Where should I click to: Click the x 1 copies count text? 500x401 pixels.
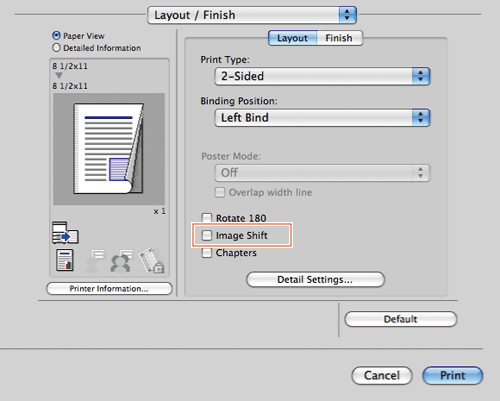159,211
